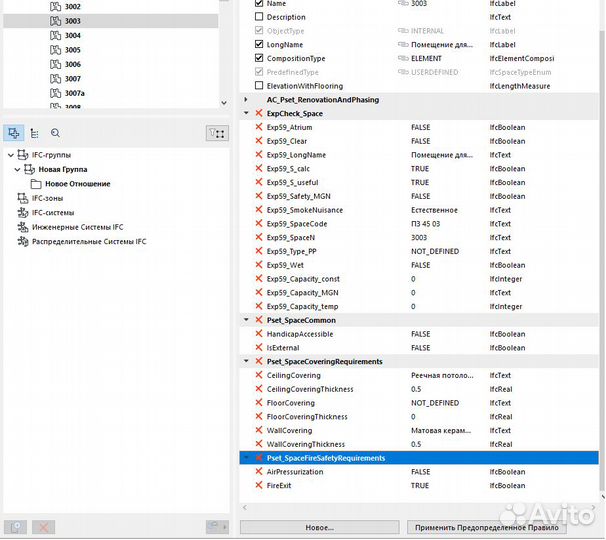The image size is (606, 540).
Task: Click the link icon beside LongName value
Action: pos(402,45)
